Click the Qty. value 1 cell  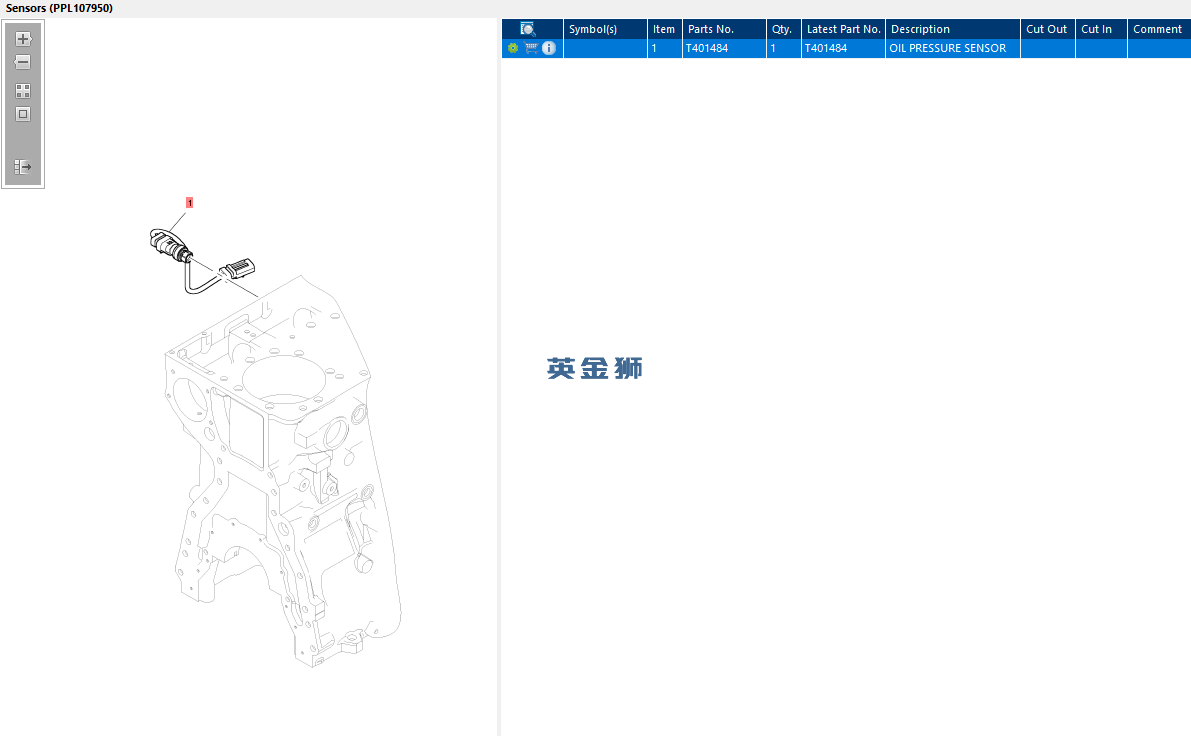(783, 48)
